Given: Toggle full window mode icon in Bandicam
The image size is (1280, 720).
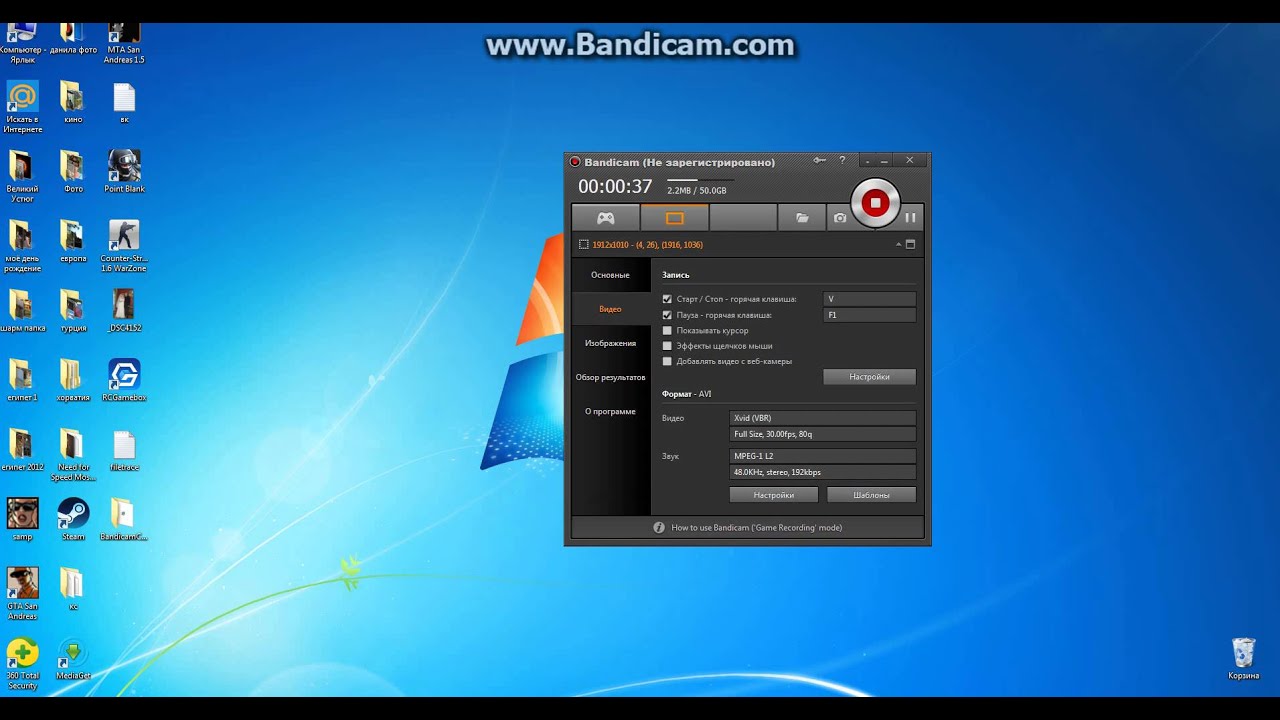Looking at the screenshot, I should click(910, 244).
